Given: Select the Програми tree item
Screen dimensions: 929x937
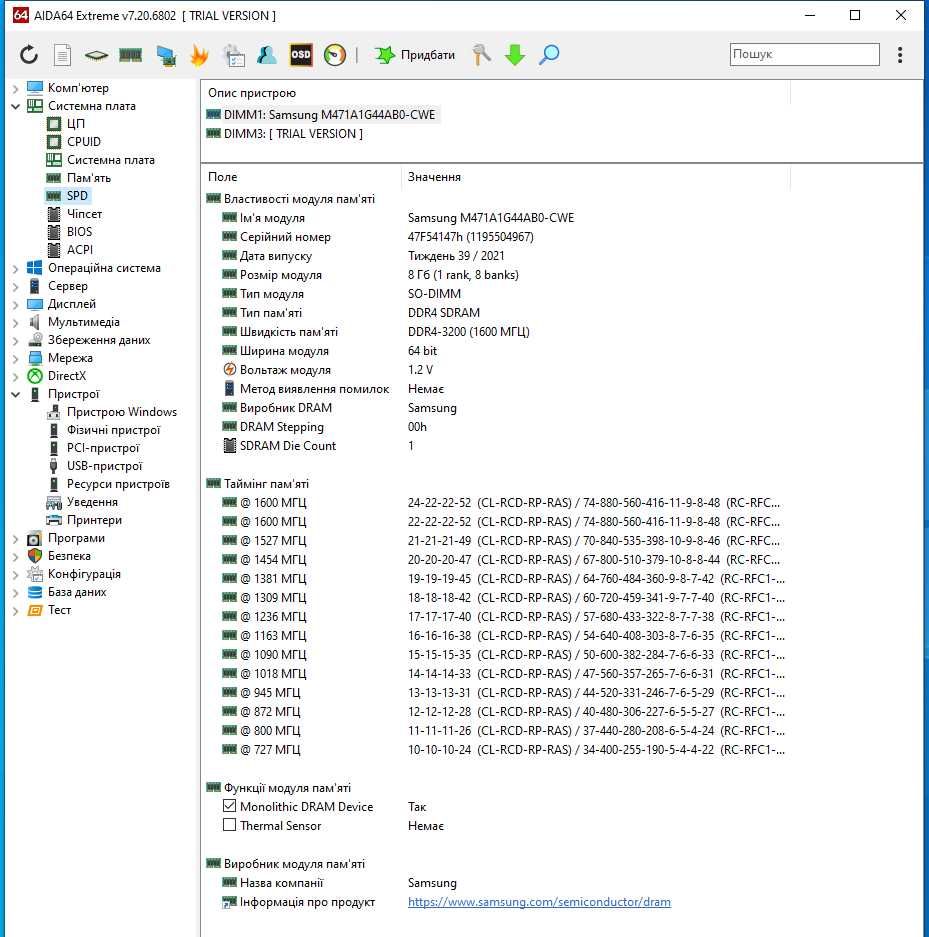Looking at the screenshot, I should click(76, 538).
